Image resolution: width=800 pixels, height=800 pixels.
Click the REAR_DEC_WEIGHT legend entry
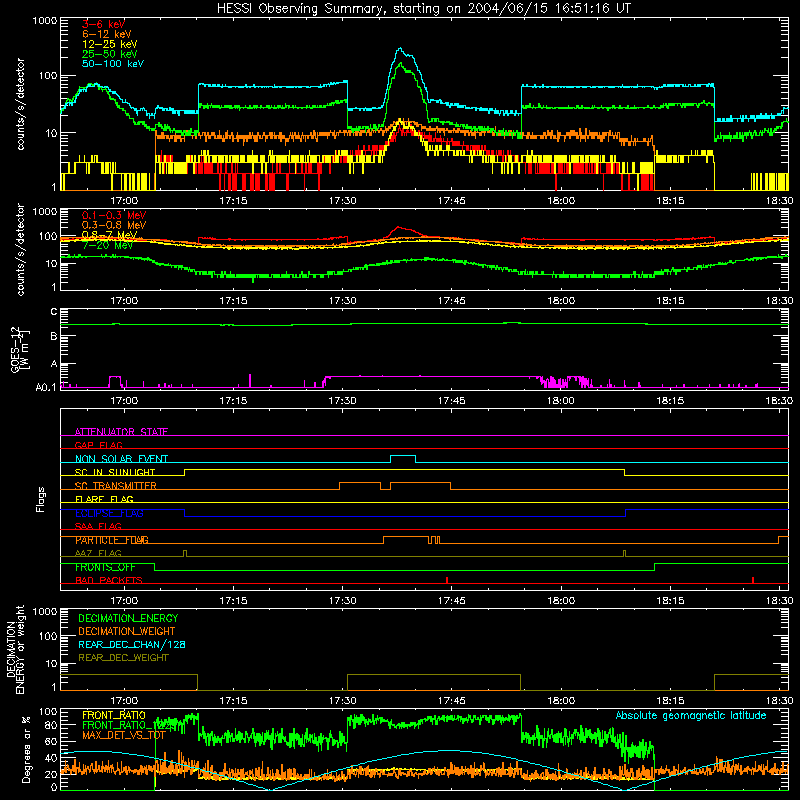click(x=123, y=658)
